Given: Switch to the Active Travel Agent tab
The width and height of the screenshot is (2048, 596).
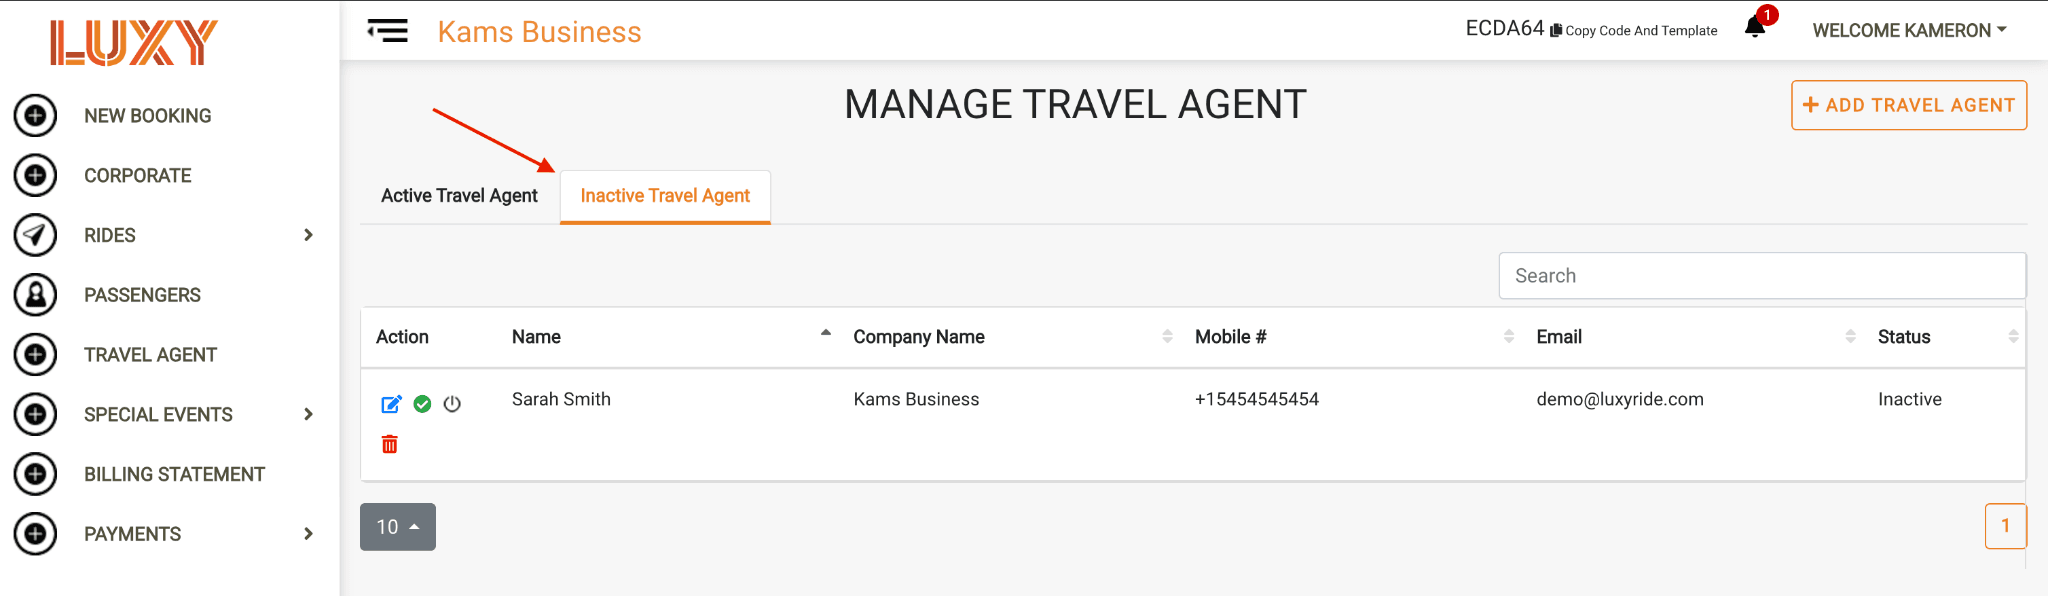Looking at the screenshot, I should pyautogui.click(x=459, y=196).
